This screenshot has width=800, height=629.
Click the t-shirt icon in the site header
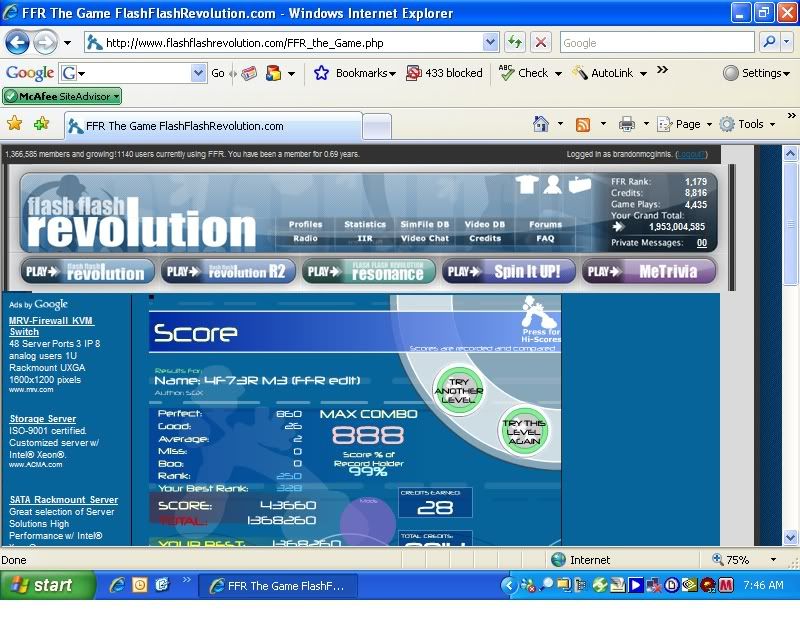pyautogui.click(x=527, y=184)
